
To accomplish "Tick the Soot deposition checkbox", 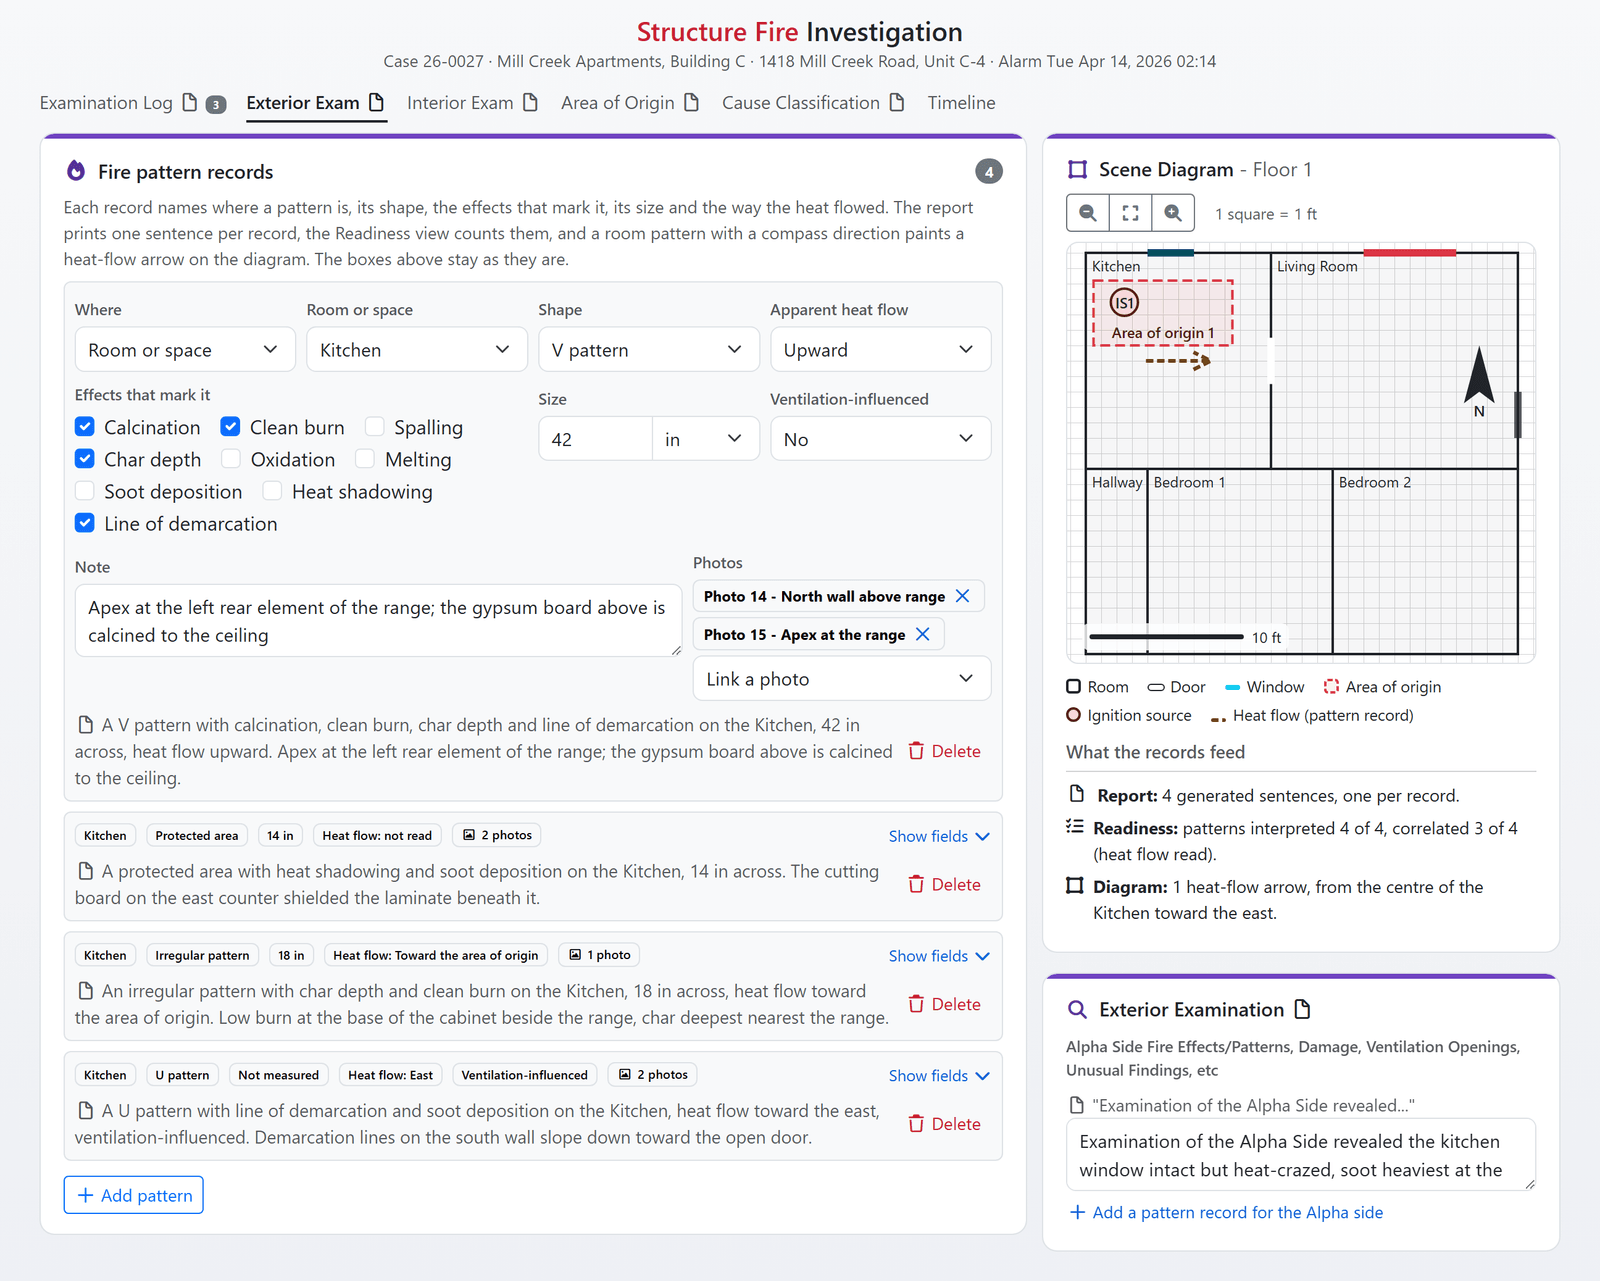I will [85, 491].
